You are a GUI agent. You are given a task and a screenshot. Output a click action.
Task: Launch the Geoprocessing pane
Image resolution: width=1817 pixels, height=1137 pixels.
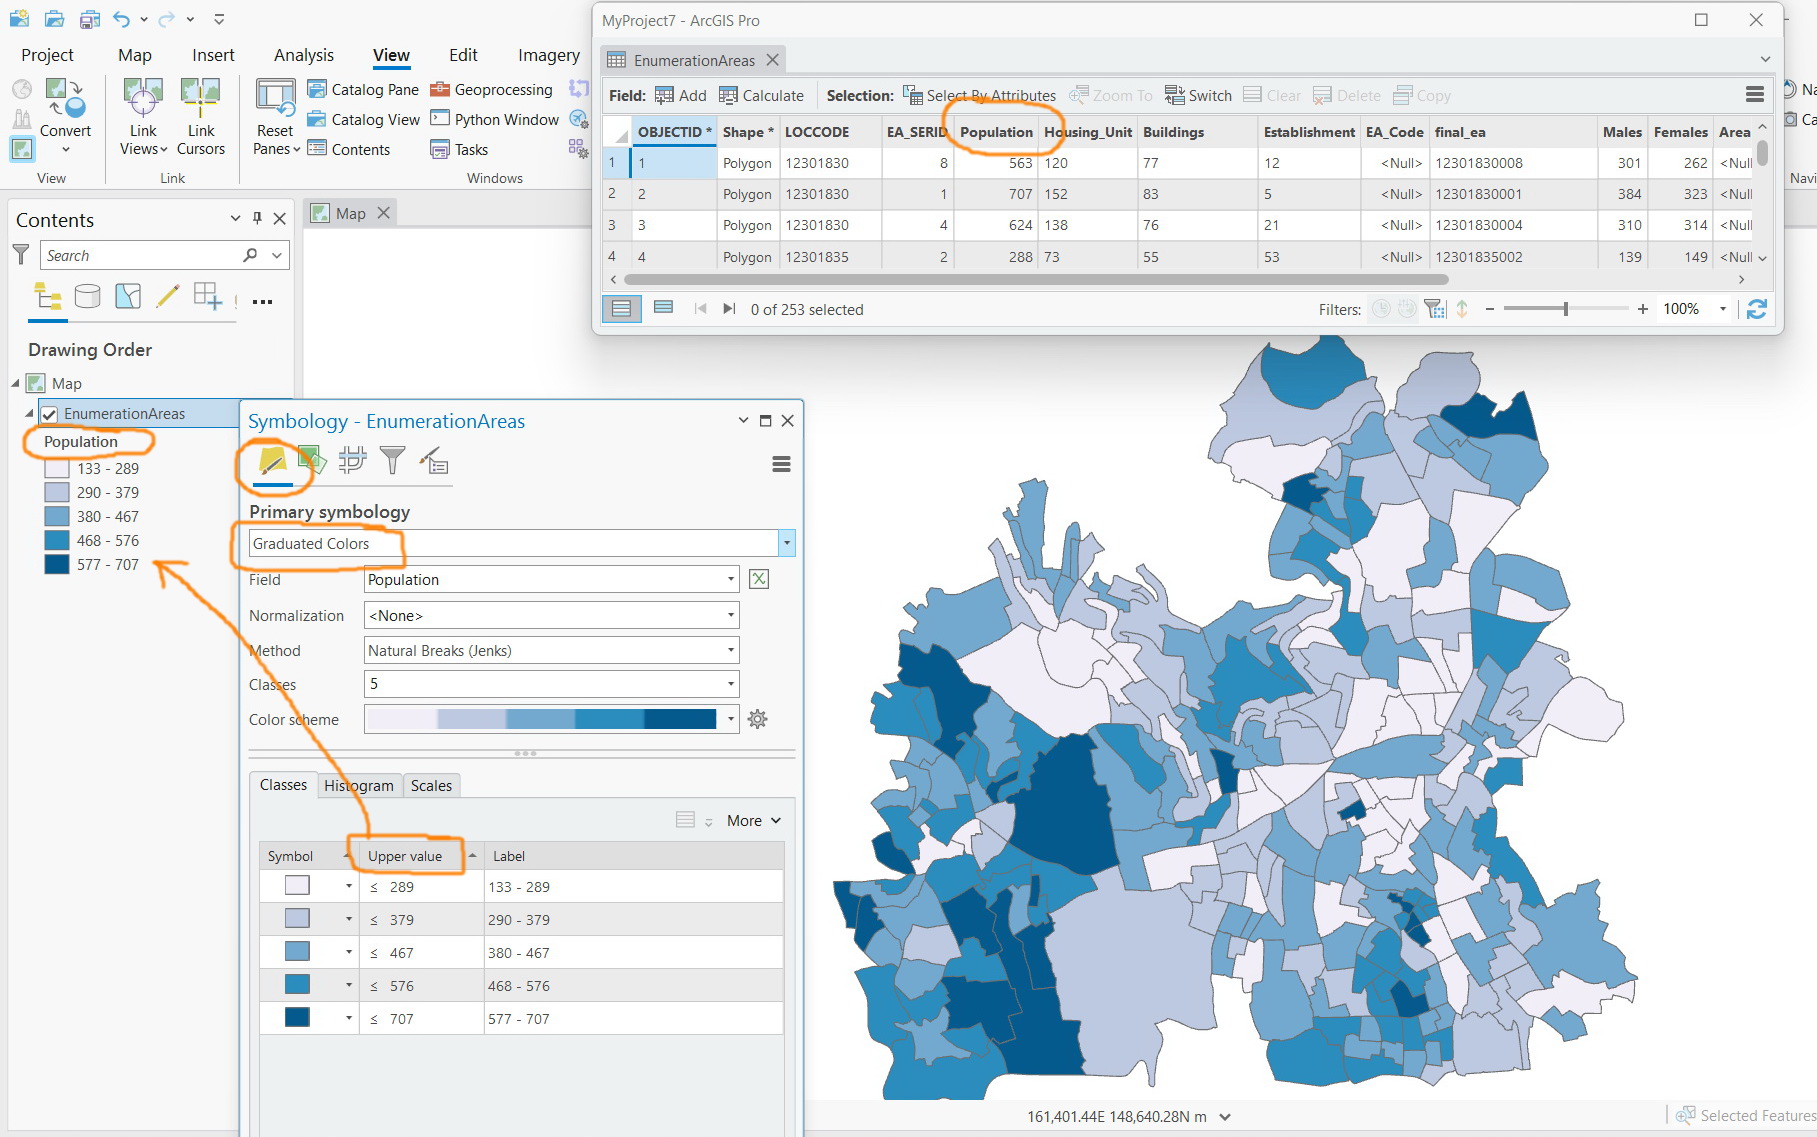(491, 89)
